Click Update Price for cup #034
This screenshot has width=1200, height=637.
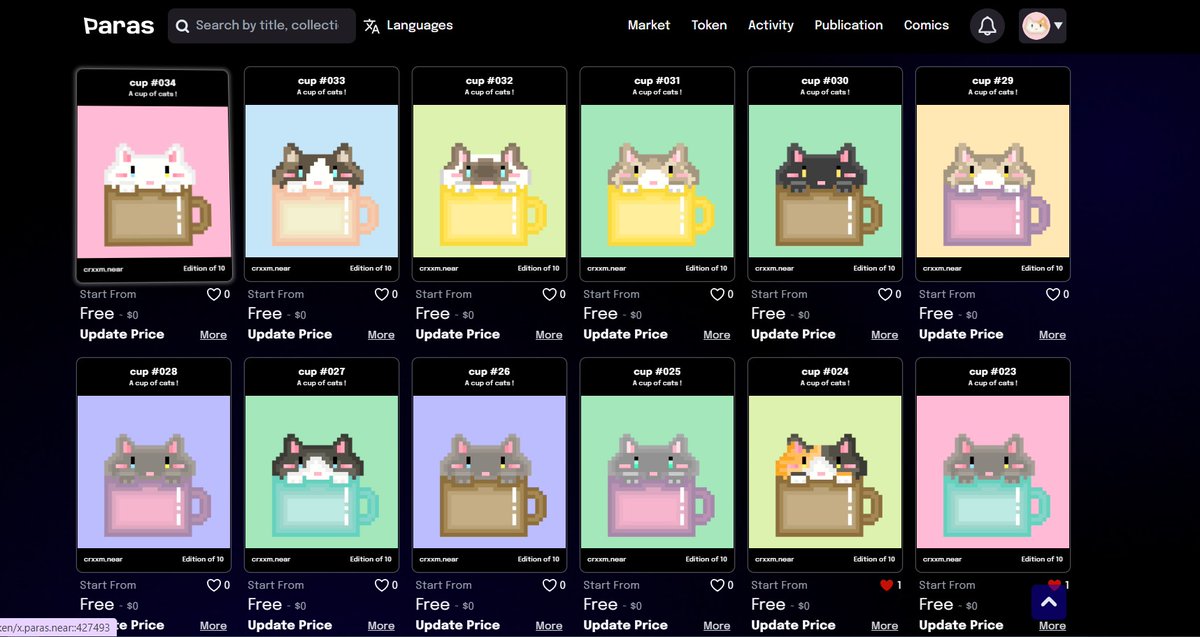pyautogui.click(x=122, y=334)
